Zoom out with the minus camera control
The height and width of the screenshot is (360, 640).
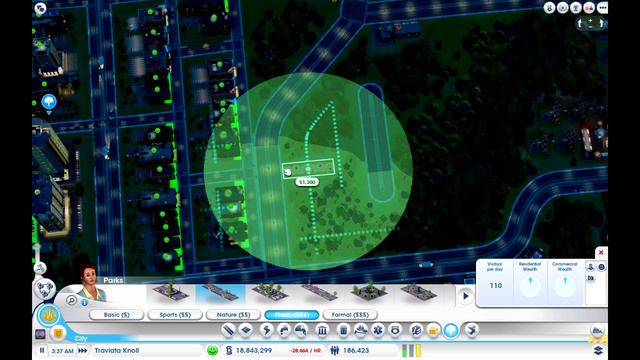(590, 27)
